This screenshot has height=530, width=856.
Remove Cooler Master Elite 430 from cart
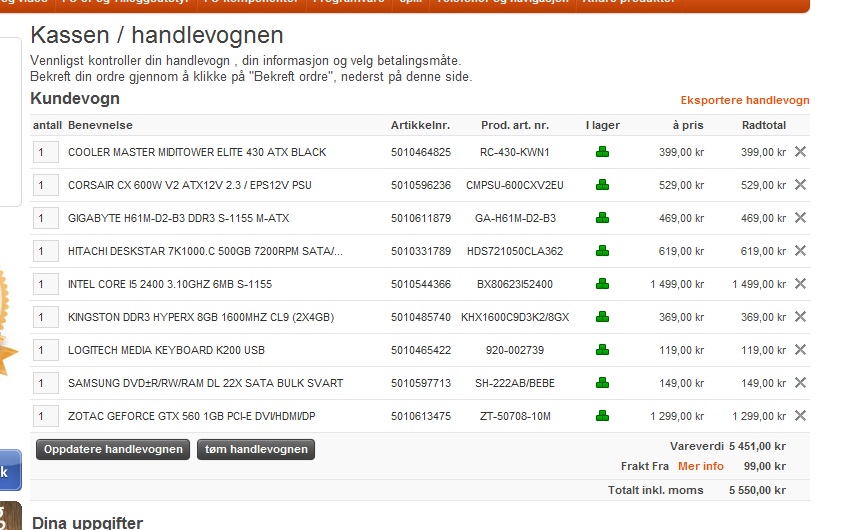[x=800, y=152]
